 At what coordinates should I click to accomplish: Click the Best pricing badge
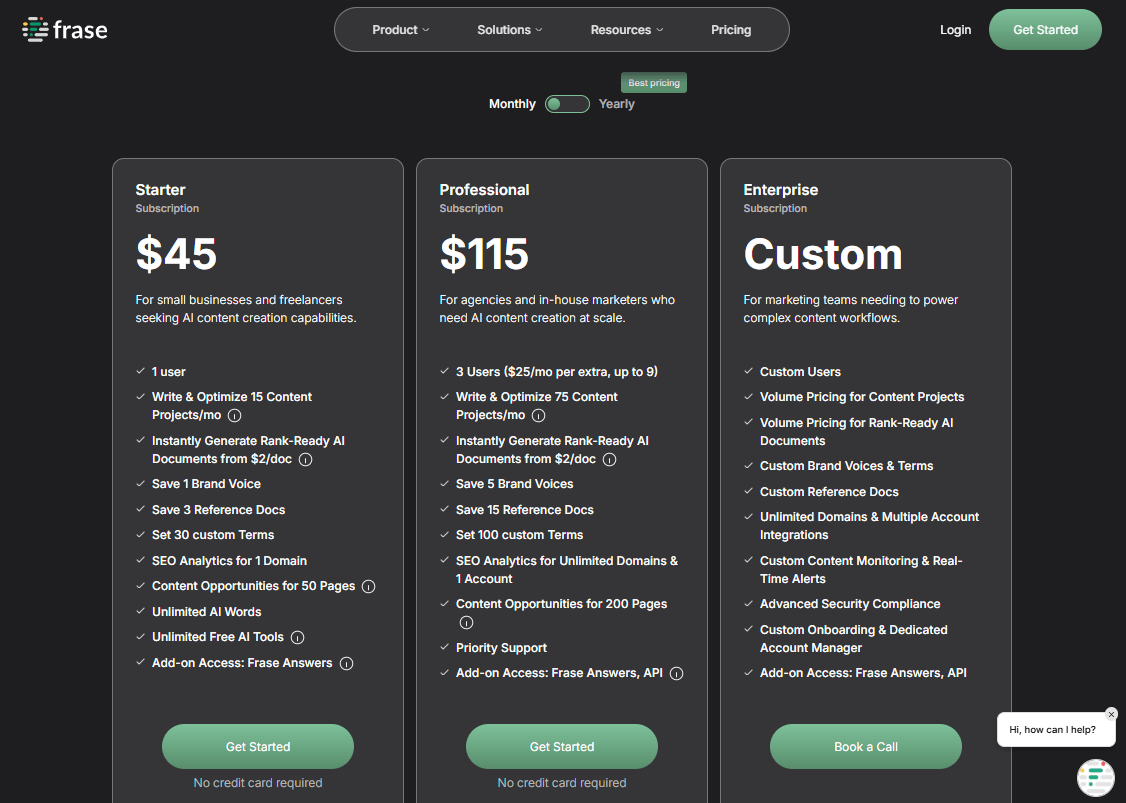pyautogui.click(x=653, y=83)
